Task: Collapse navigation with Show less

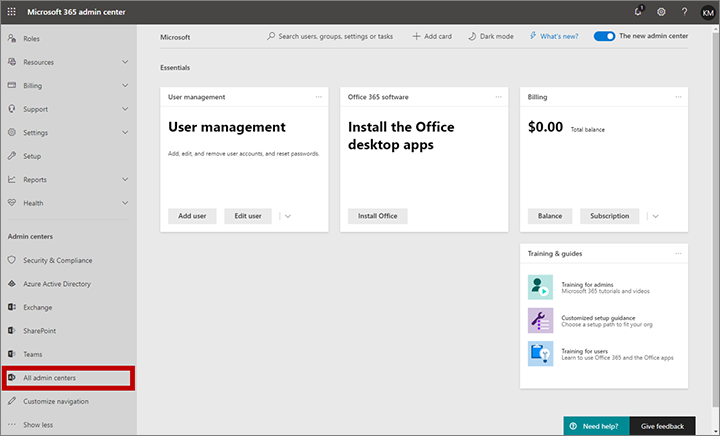Action: pos(38,425)
